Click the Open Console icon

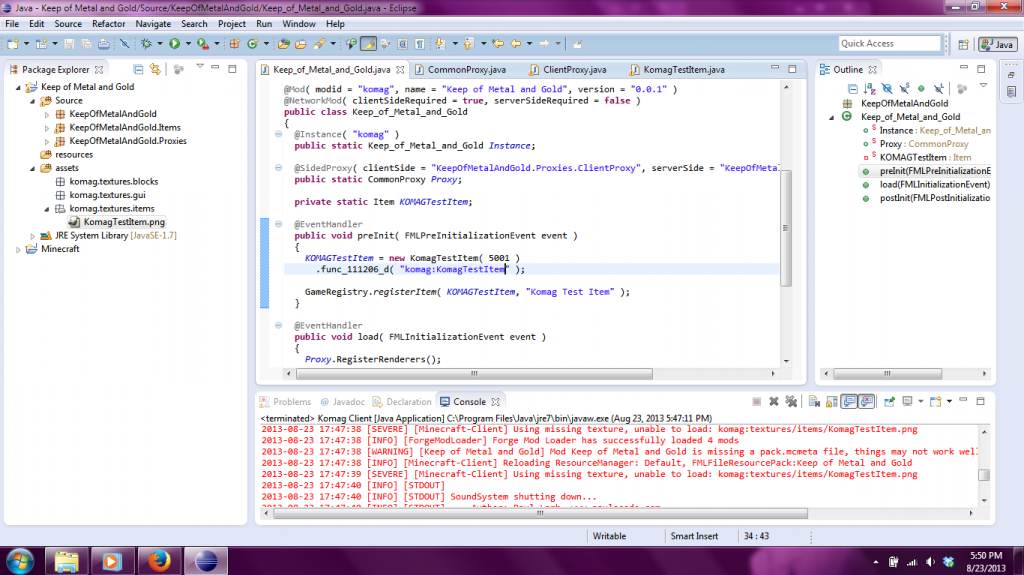[935, 401]
